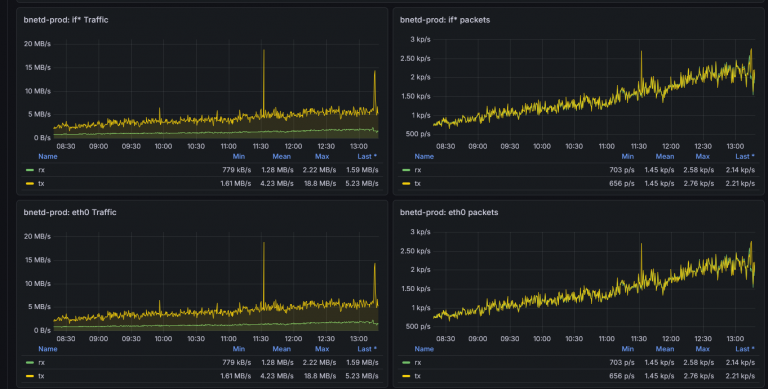The height and width of the screenshot is (389, 768).
Task: Click 1.28 MB/s rx Mean in eth0 Traffic
Action: [x=277, y=363]
